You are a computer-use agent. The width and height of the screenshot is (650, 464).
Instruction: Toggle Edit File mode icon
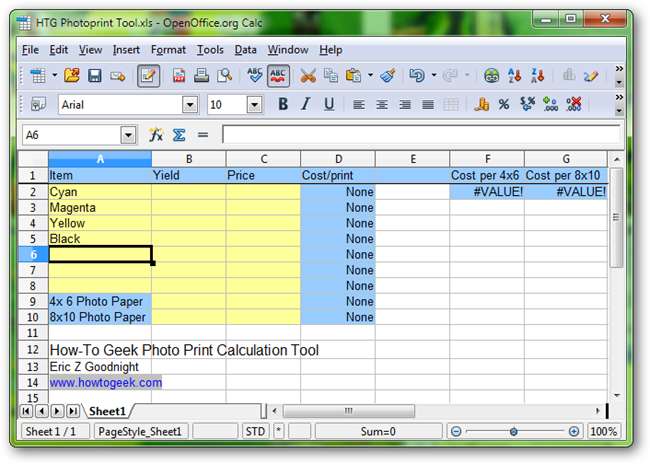pyautogui.click(x=148, y=76)
